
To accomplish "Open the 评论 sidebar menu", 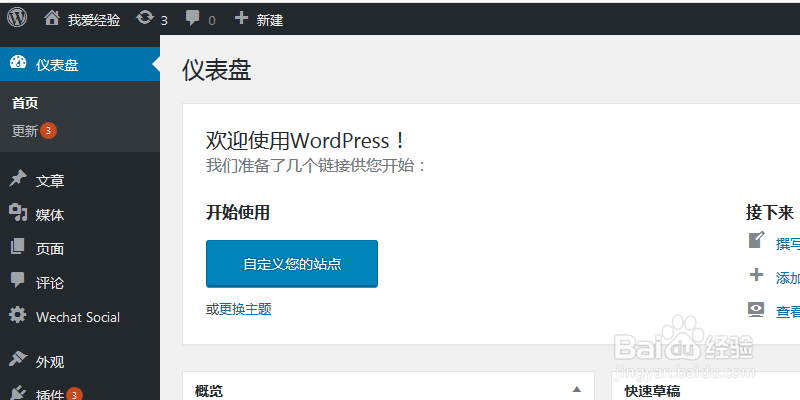I will [50, 283].
